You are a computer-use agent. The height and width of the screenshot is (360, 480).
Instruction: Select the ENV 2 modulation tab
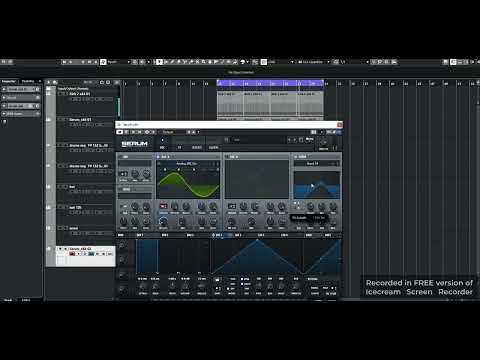[x=165, y=235]
